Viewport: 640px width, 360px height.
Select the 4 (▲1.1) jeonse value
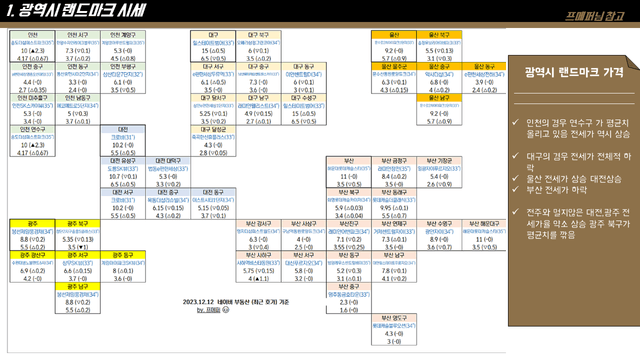click(258, 279)
